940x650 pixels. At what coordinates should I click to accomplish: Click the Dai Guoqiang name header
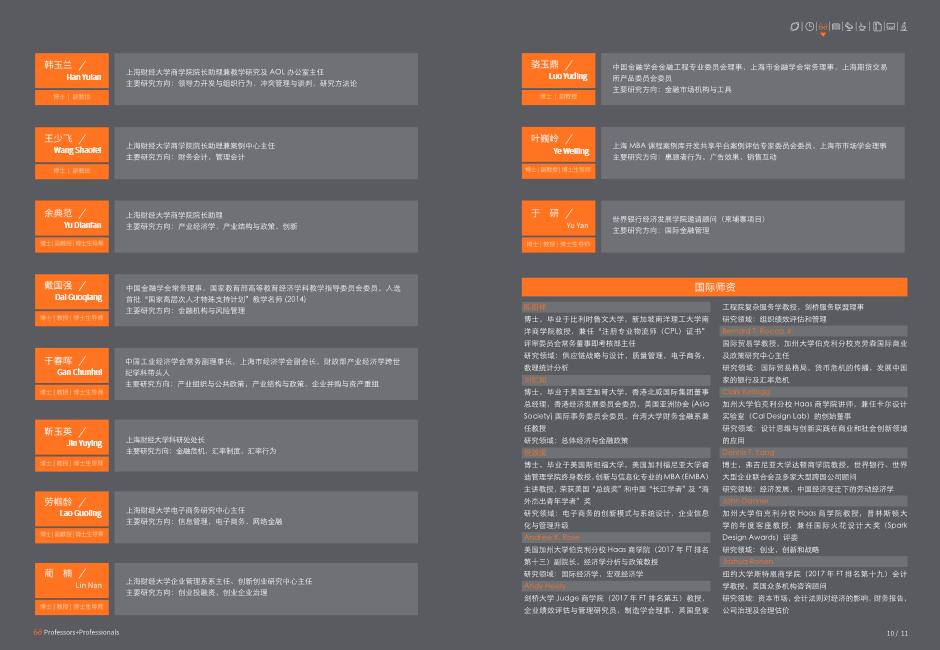pyautogui.click(x=71, y=291)
